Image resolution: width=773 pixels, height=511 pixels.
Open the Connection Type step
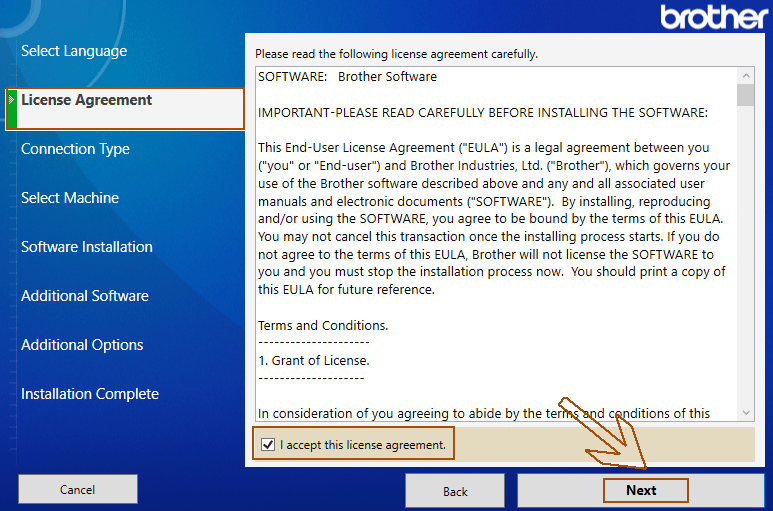[75, 149]
